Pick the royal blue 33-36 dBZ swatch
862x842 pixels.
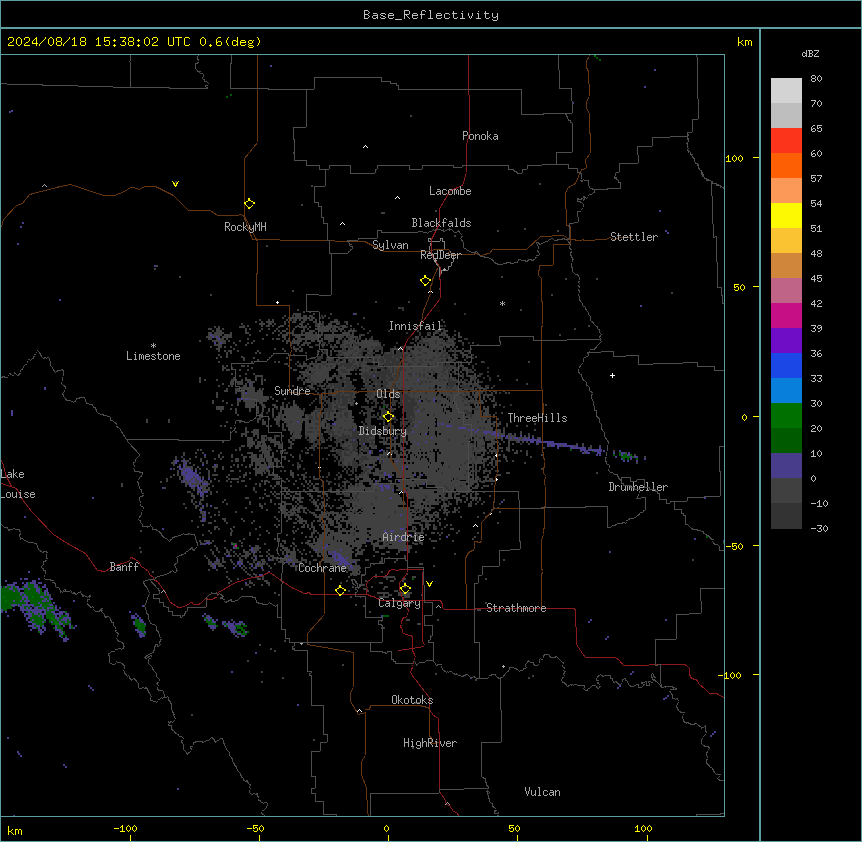786,366
